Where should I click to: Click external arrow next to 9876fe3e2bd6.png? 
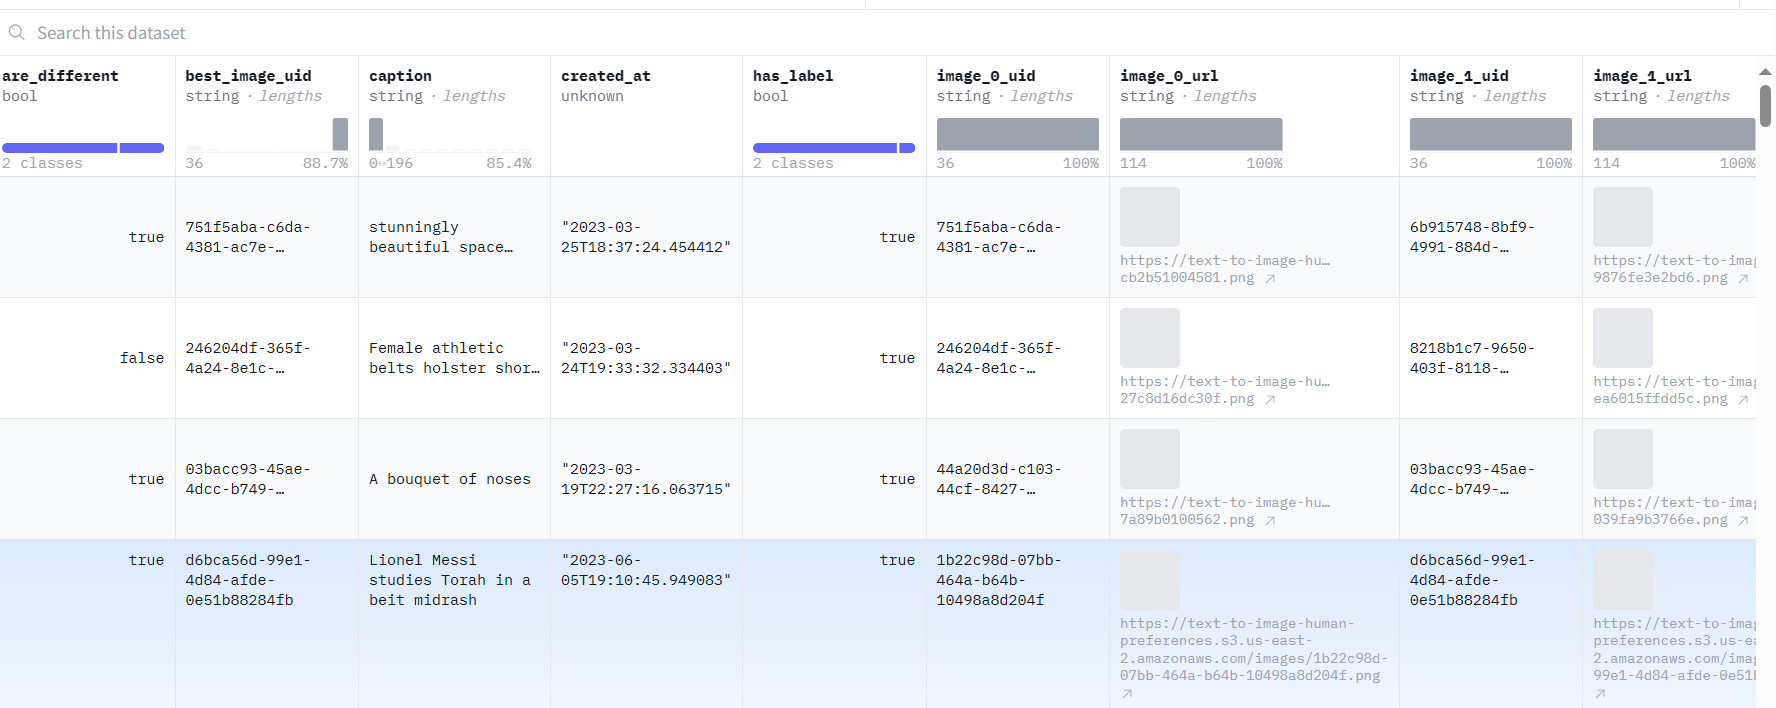click(1743, 279)
